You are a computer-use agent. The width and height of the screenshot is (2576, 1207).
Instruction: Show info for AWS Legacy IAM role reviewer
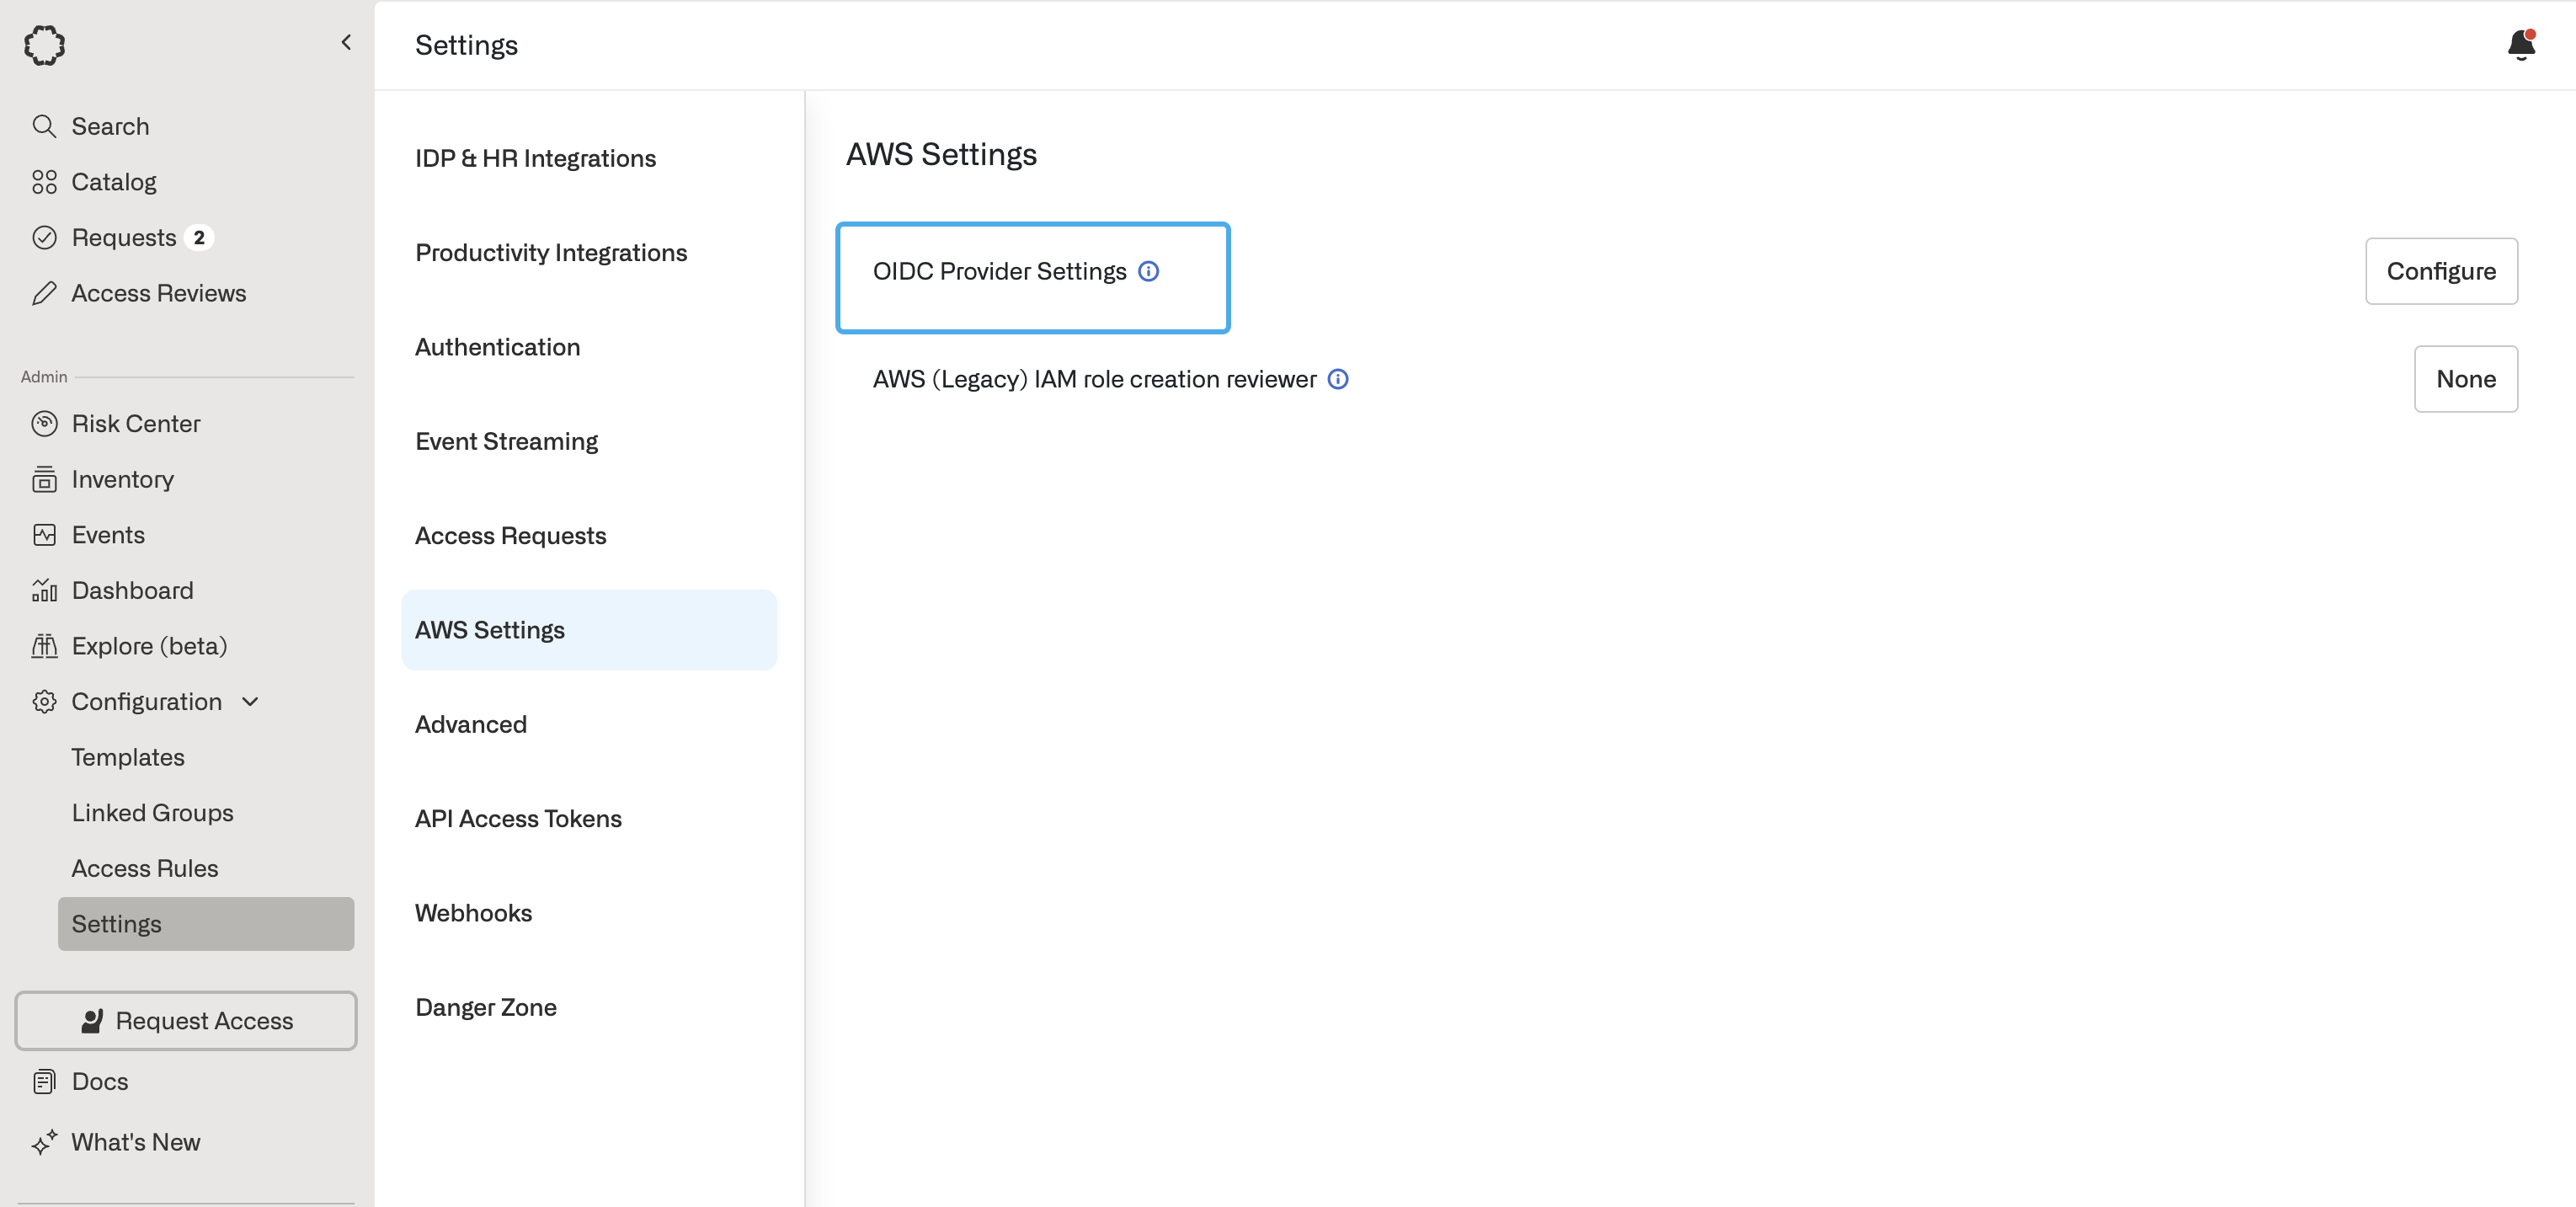[1338, 379]
